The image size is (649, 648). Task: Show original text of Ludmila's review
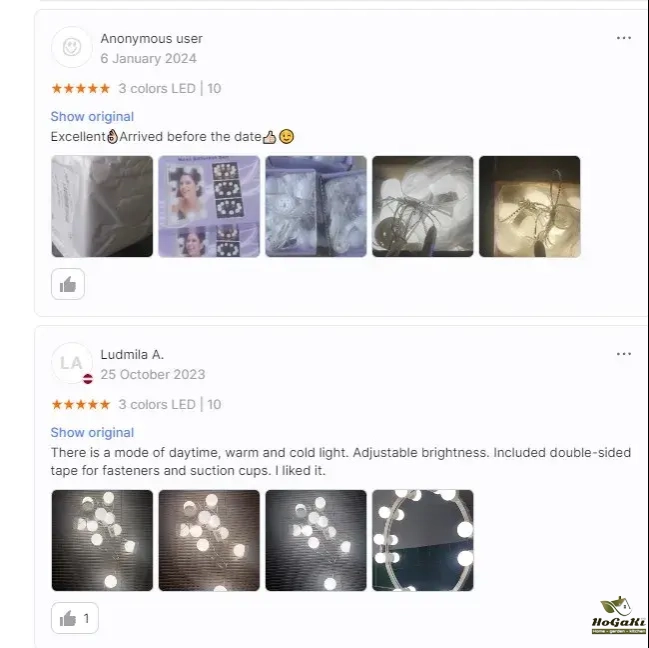tap(92, 433)
